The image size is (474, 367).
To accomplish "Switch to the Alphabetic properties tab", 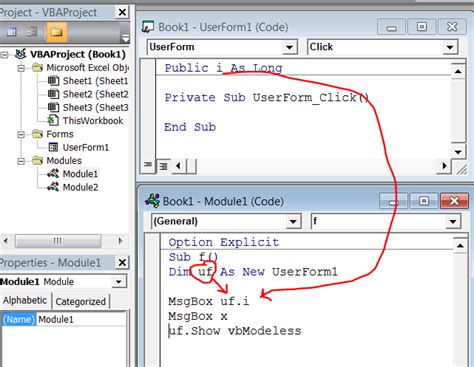I will coord(25,300).
